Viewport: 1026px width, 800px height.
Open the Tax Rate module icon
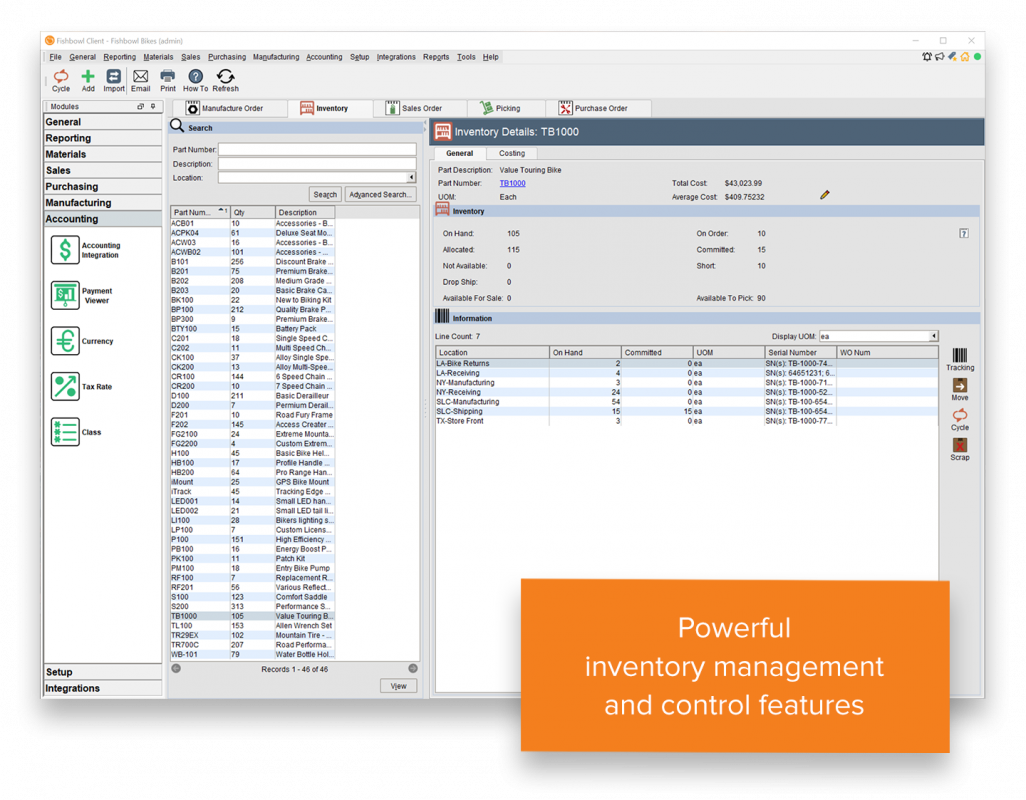click(65, 387)
